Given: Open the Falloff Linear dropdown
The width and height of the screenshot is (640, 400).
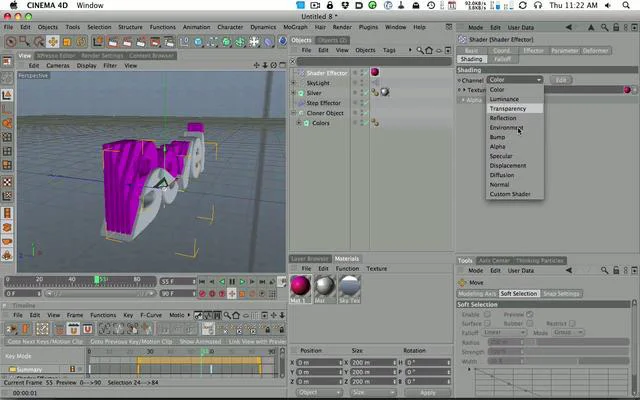Looking at the screenshot, I should coord(504,333).
